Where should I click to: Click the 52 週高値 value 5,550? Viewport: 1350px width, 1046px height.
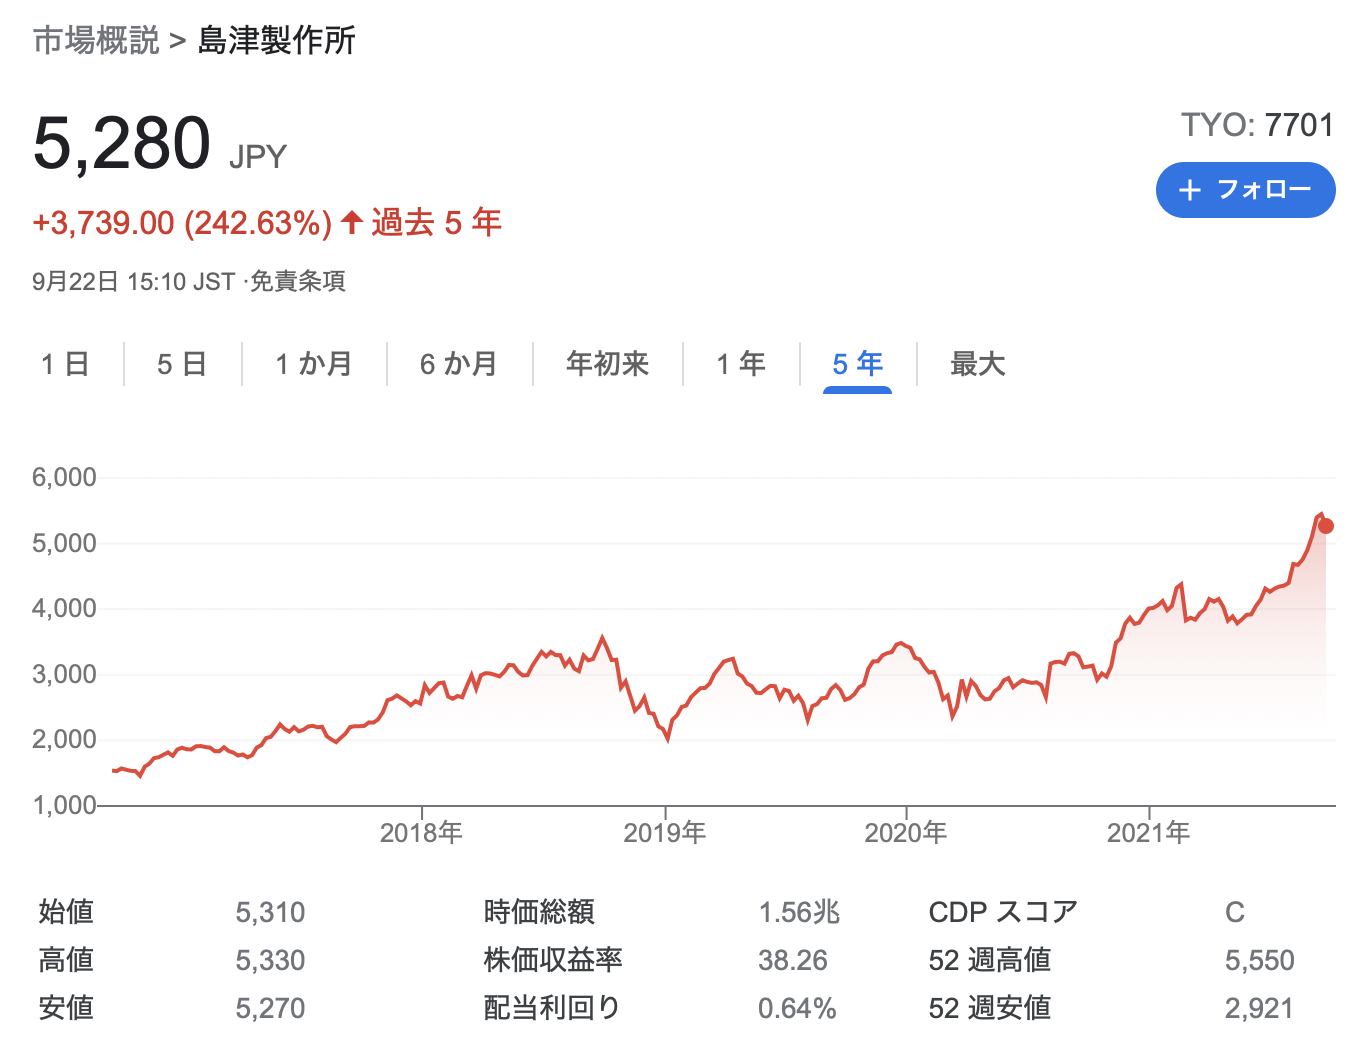point(1260,960)
